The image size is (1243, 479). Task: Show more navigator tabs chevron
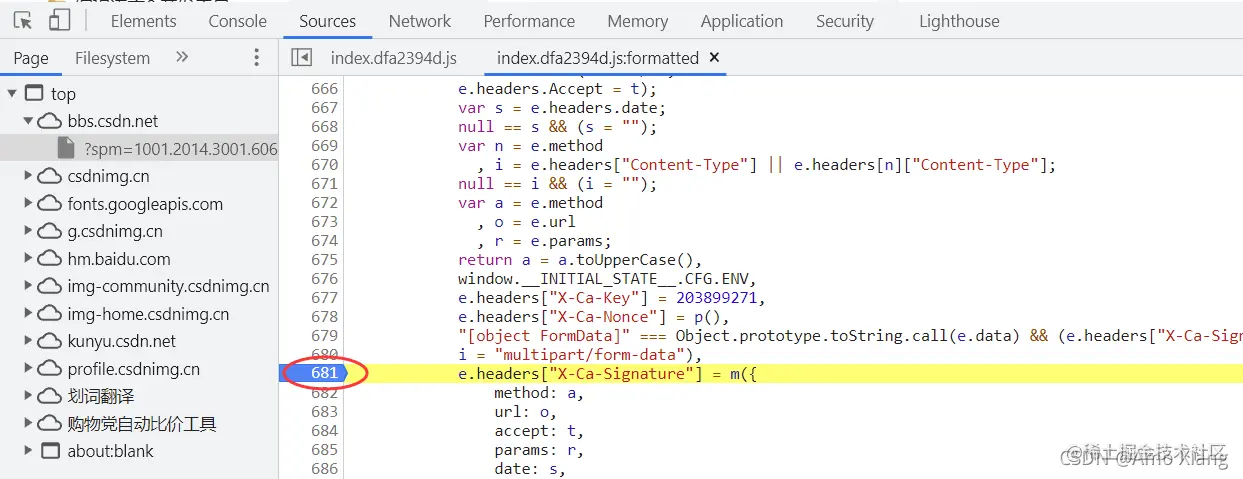click(182, 57)
